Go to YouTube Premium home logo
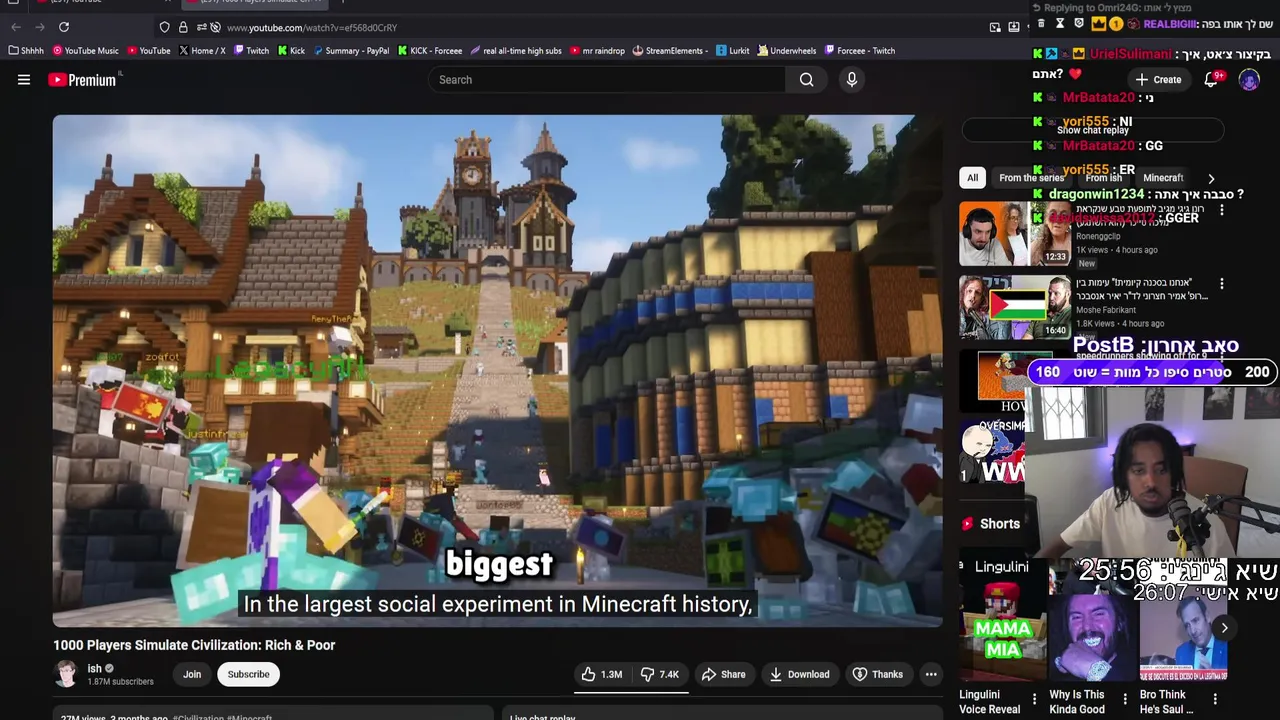Screen dimensions: 1280x720 pyautogui.click(x=84, y=80)
